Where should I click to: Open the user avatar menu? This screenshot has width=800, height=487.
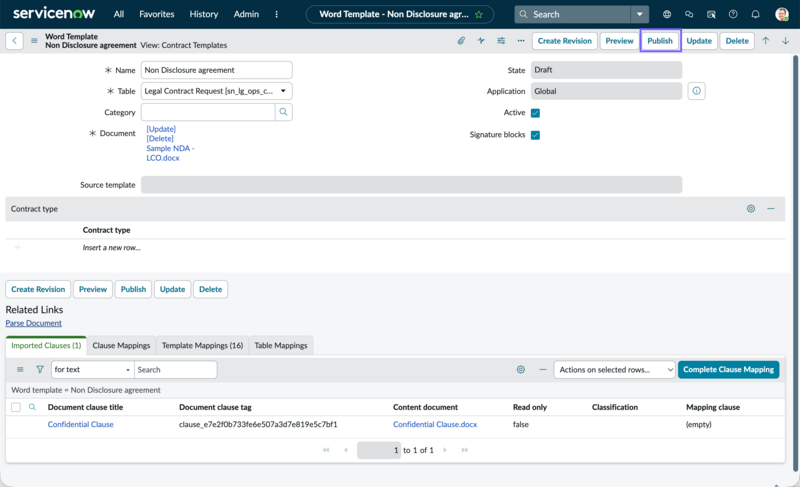click(782, 14)
